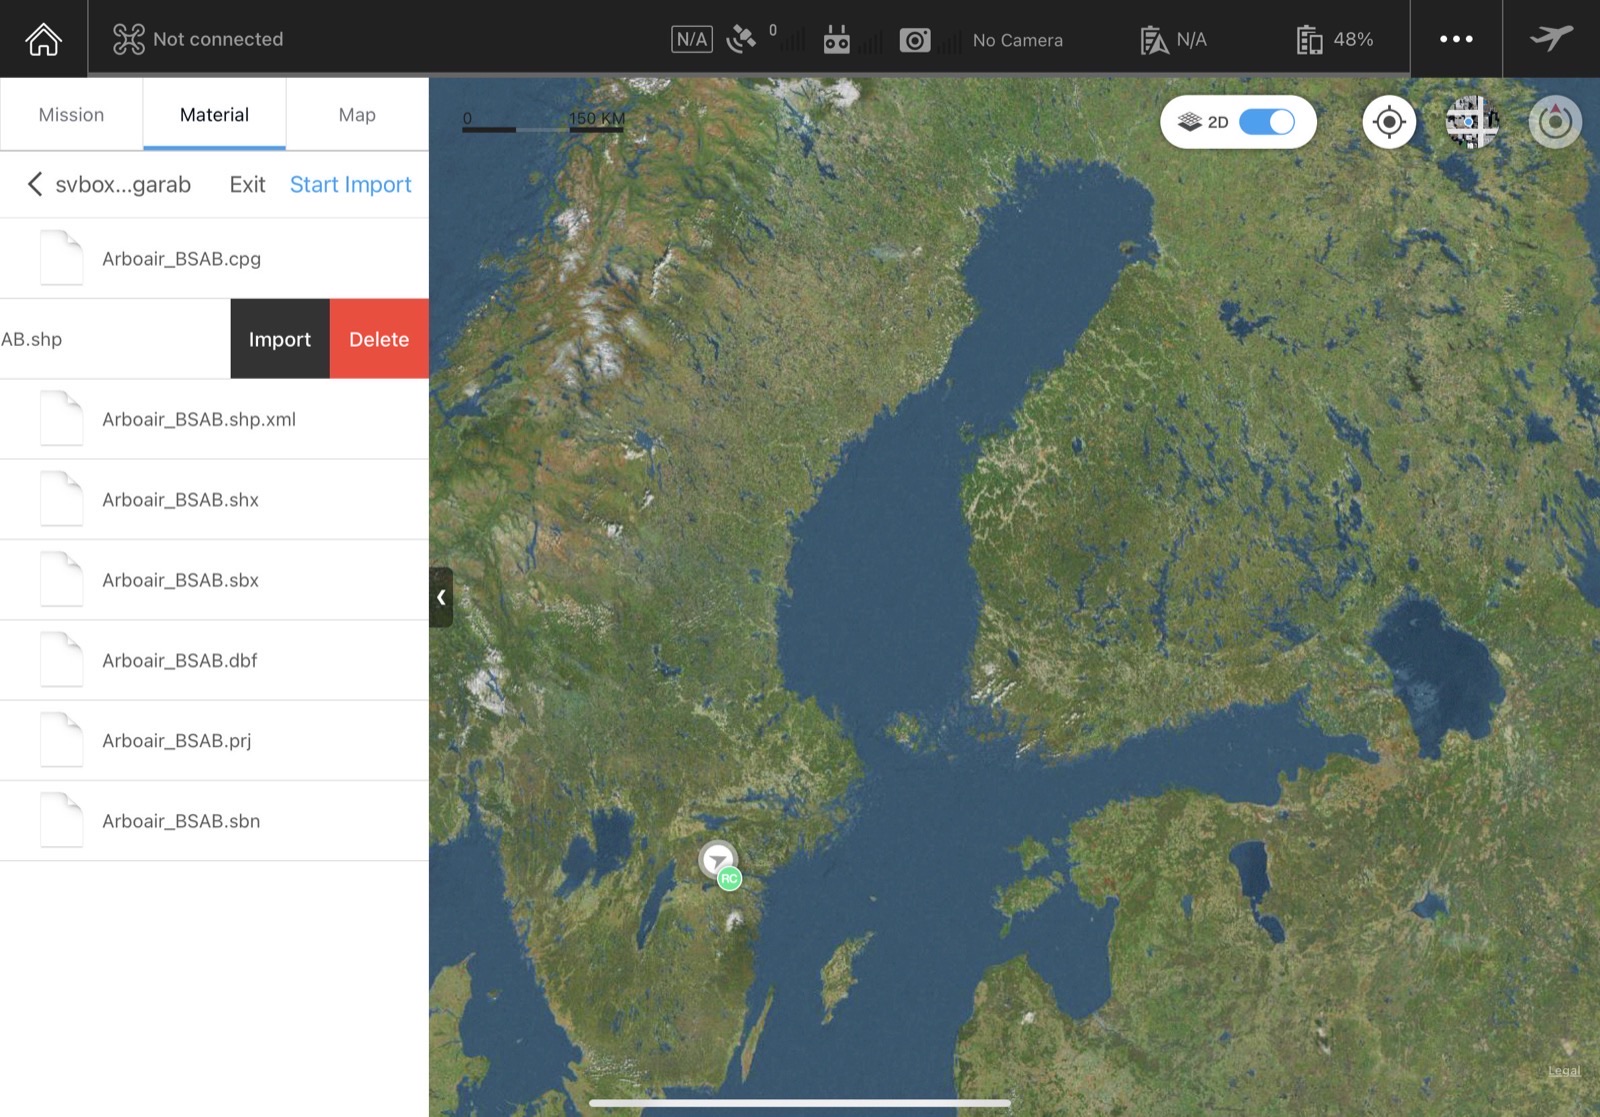Tap the No Camera status icon

[915, 40]
